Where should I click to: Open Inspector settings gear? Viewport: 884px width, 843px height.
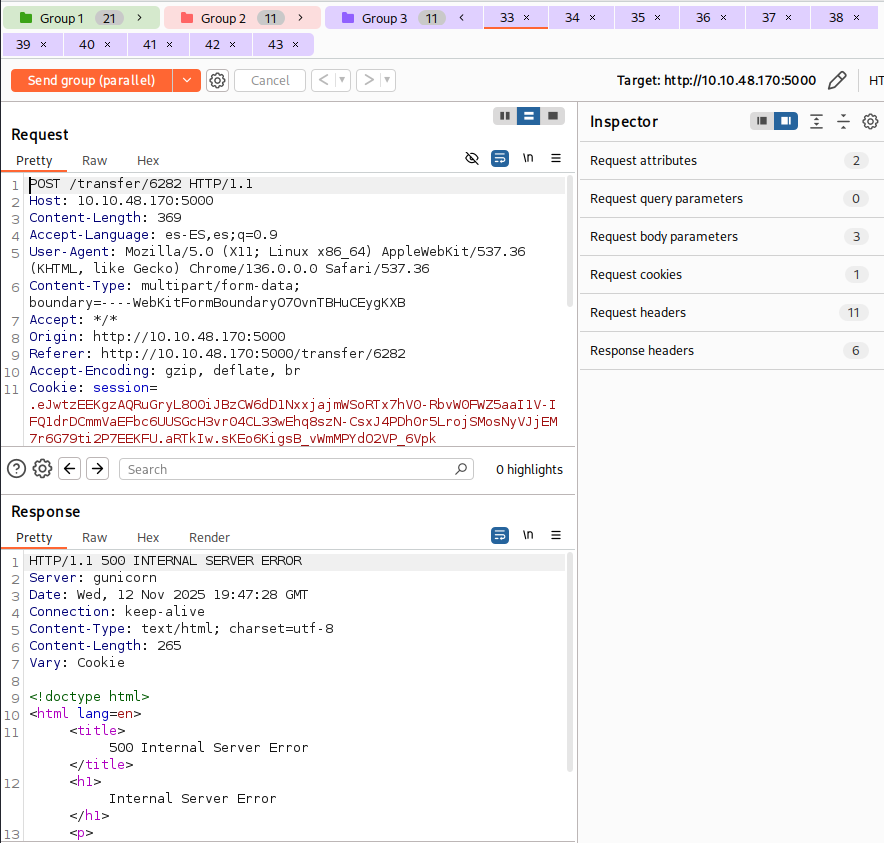pos(870,121)
